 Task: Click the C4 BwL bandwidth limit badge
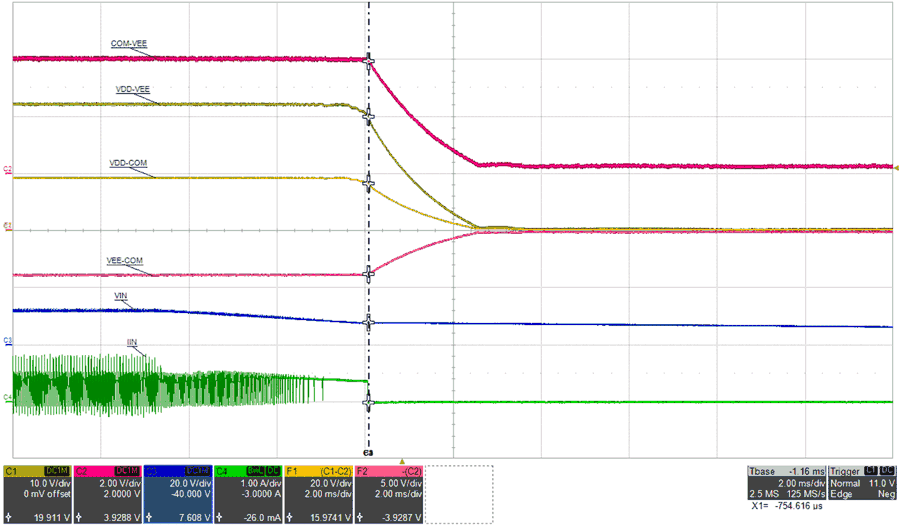(255, 471)
